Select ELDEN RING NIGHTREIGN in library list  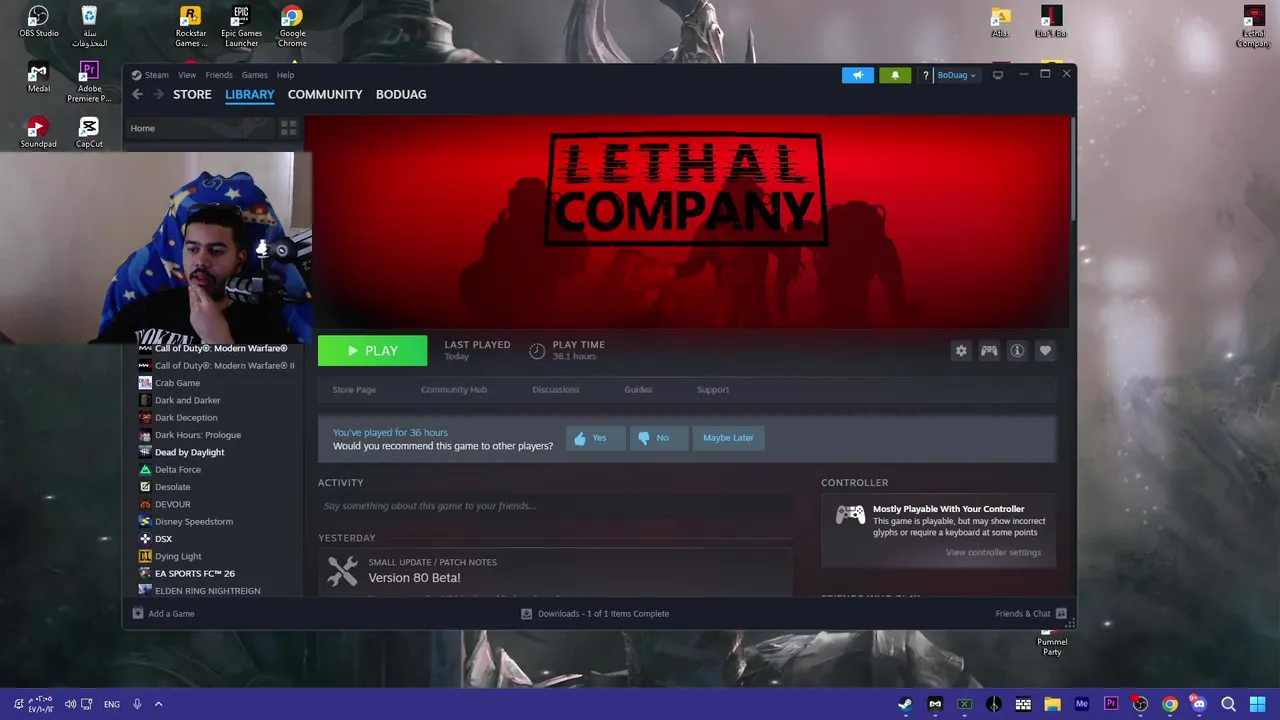click(207, 591)
